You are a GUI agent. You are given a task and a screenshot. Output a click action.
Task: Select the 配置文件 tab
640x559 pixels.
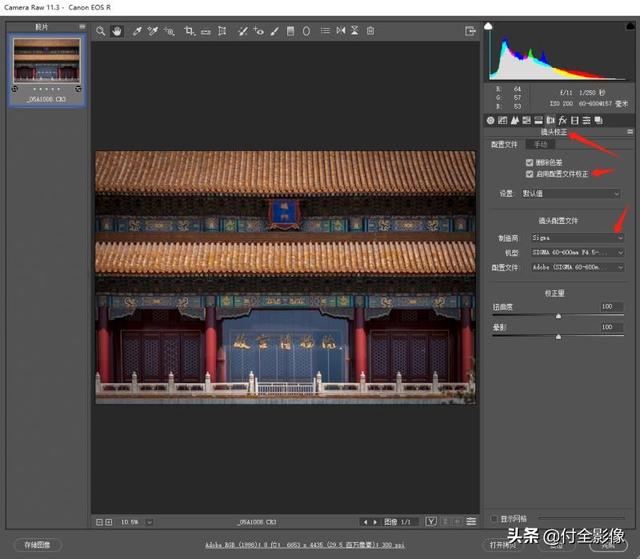504,144
